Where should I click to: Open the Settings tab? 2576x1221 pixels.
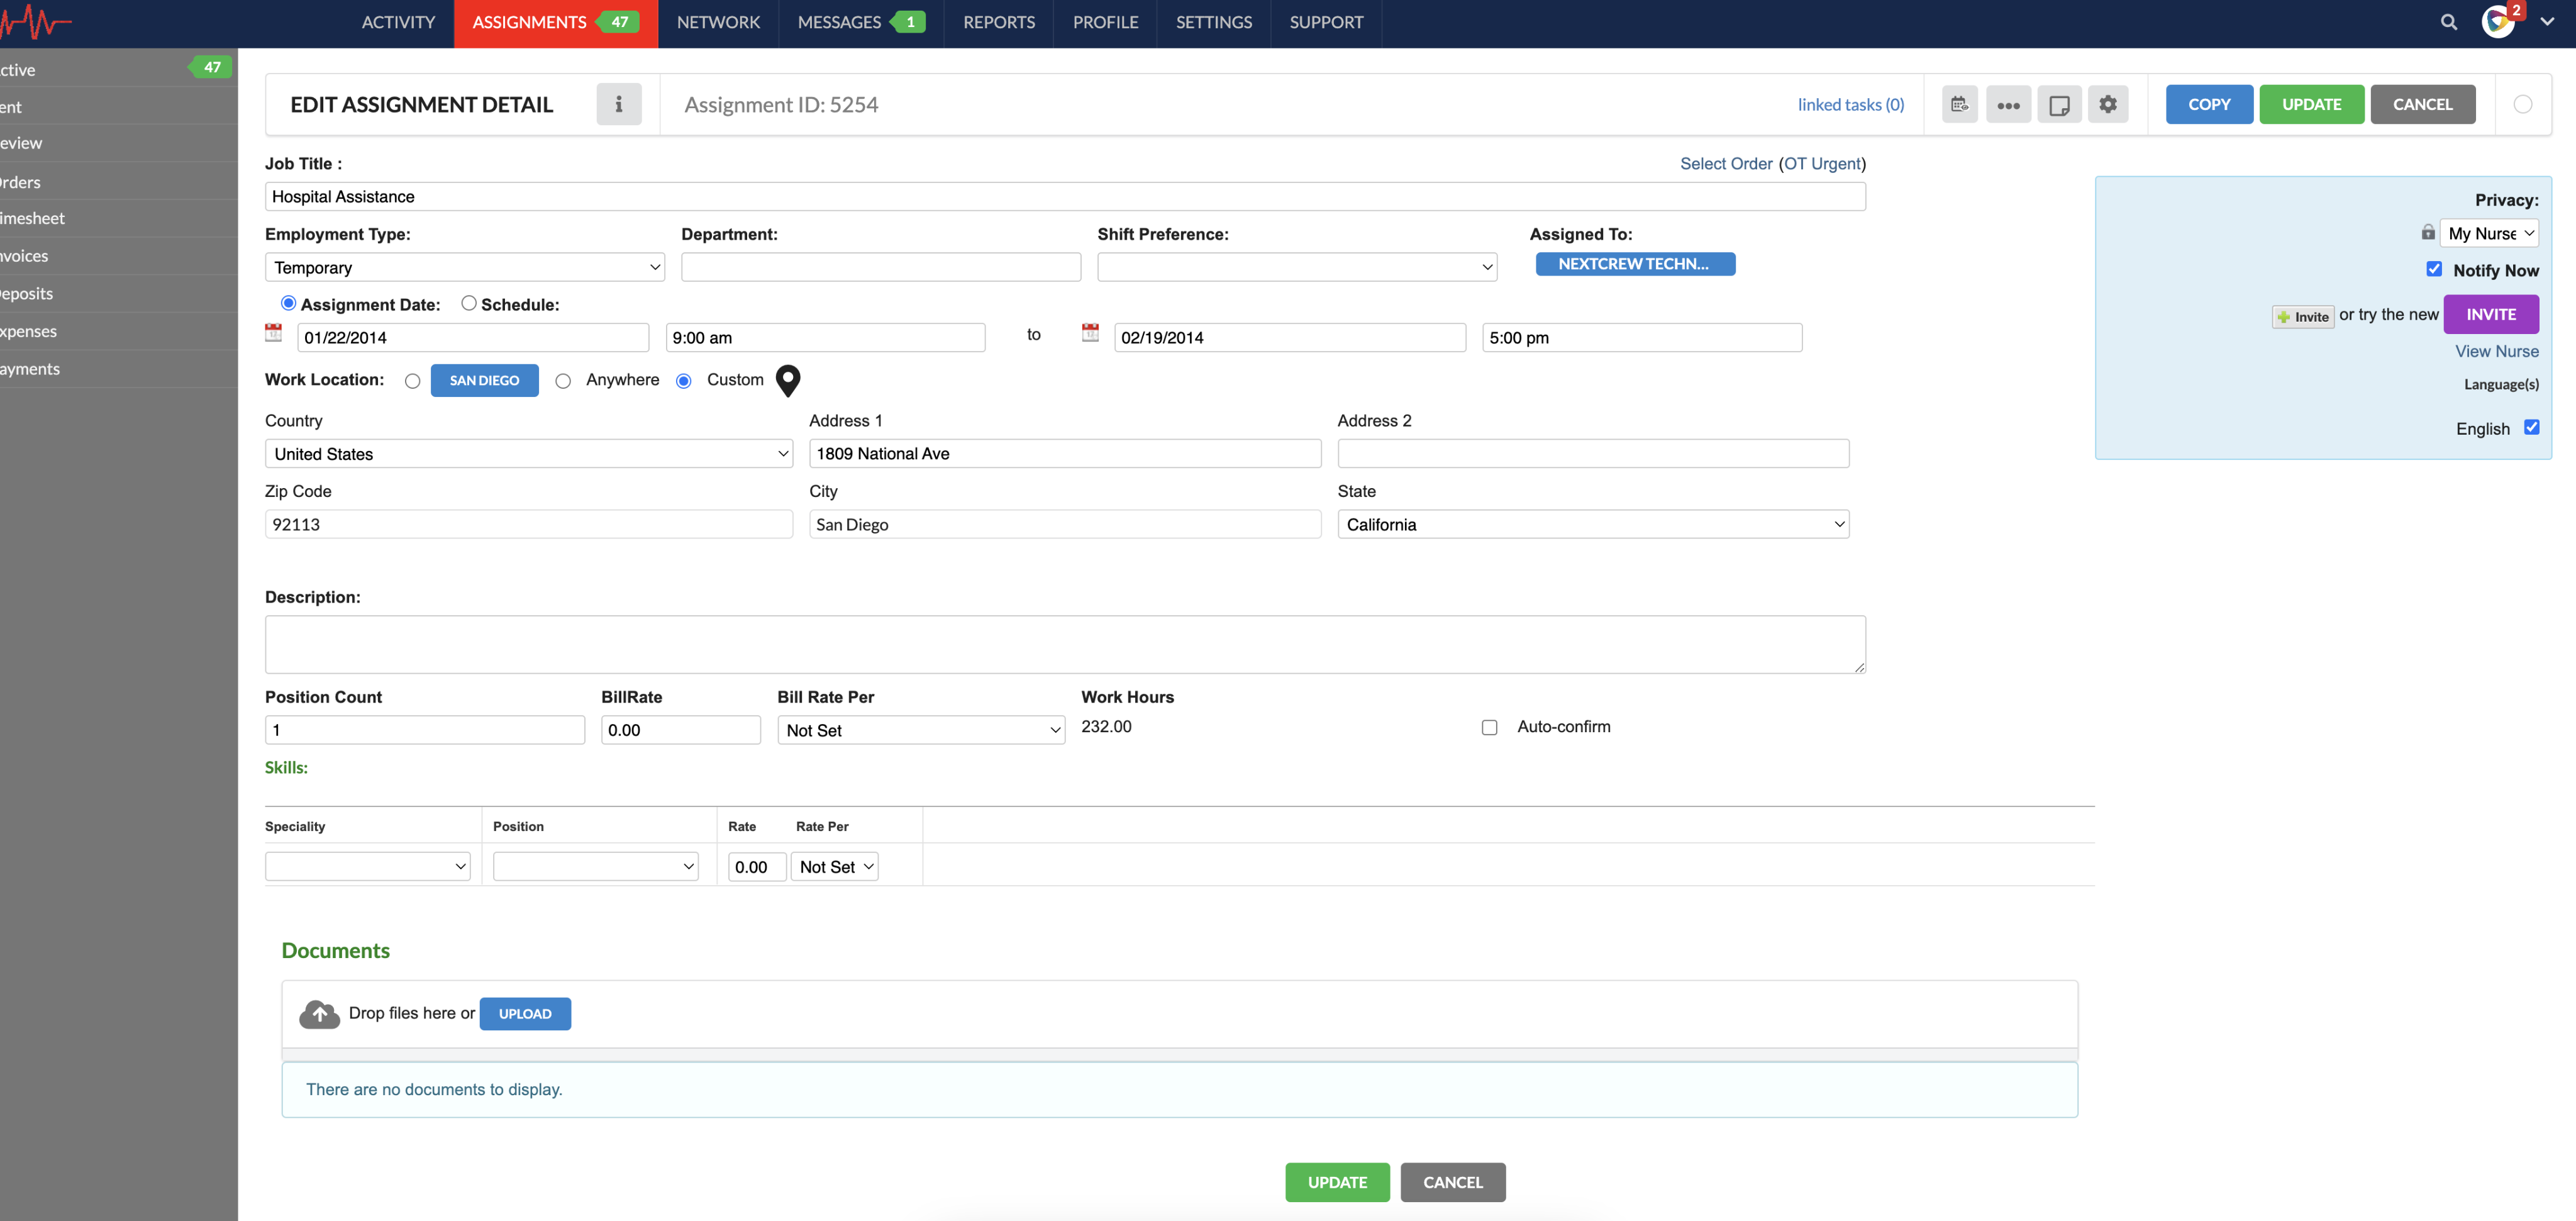1213,22
